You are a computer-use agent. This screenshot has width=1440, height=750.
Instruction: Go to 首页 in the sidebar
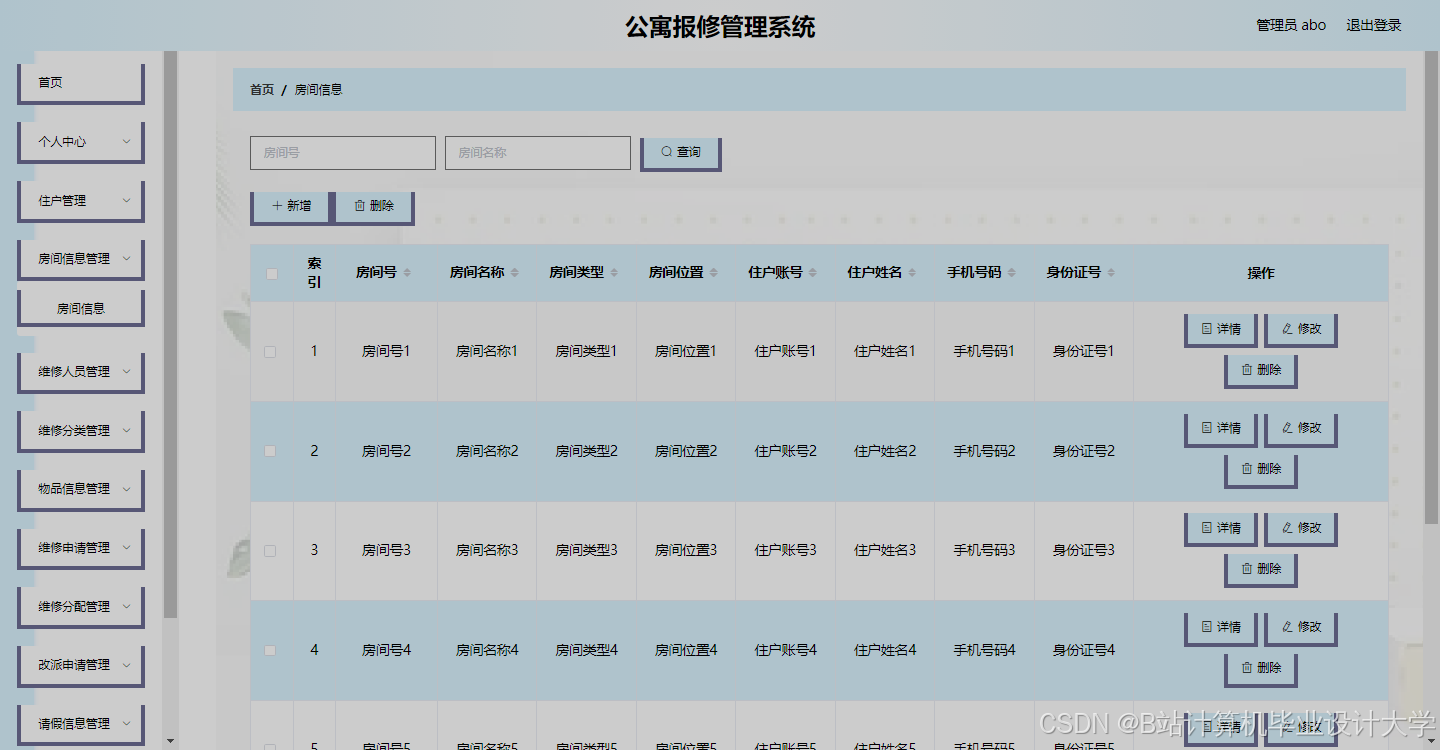tap(81, 83)
